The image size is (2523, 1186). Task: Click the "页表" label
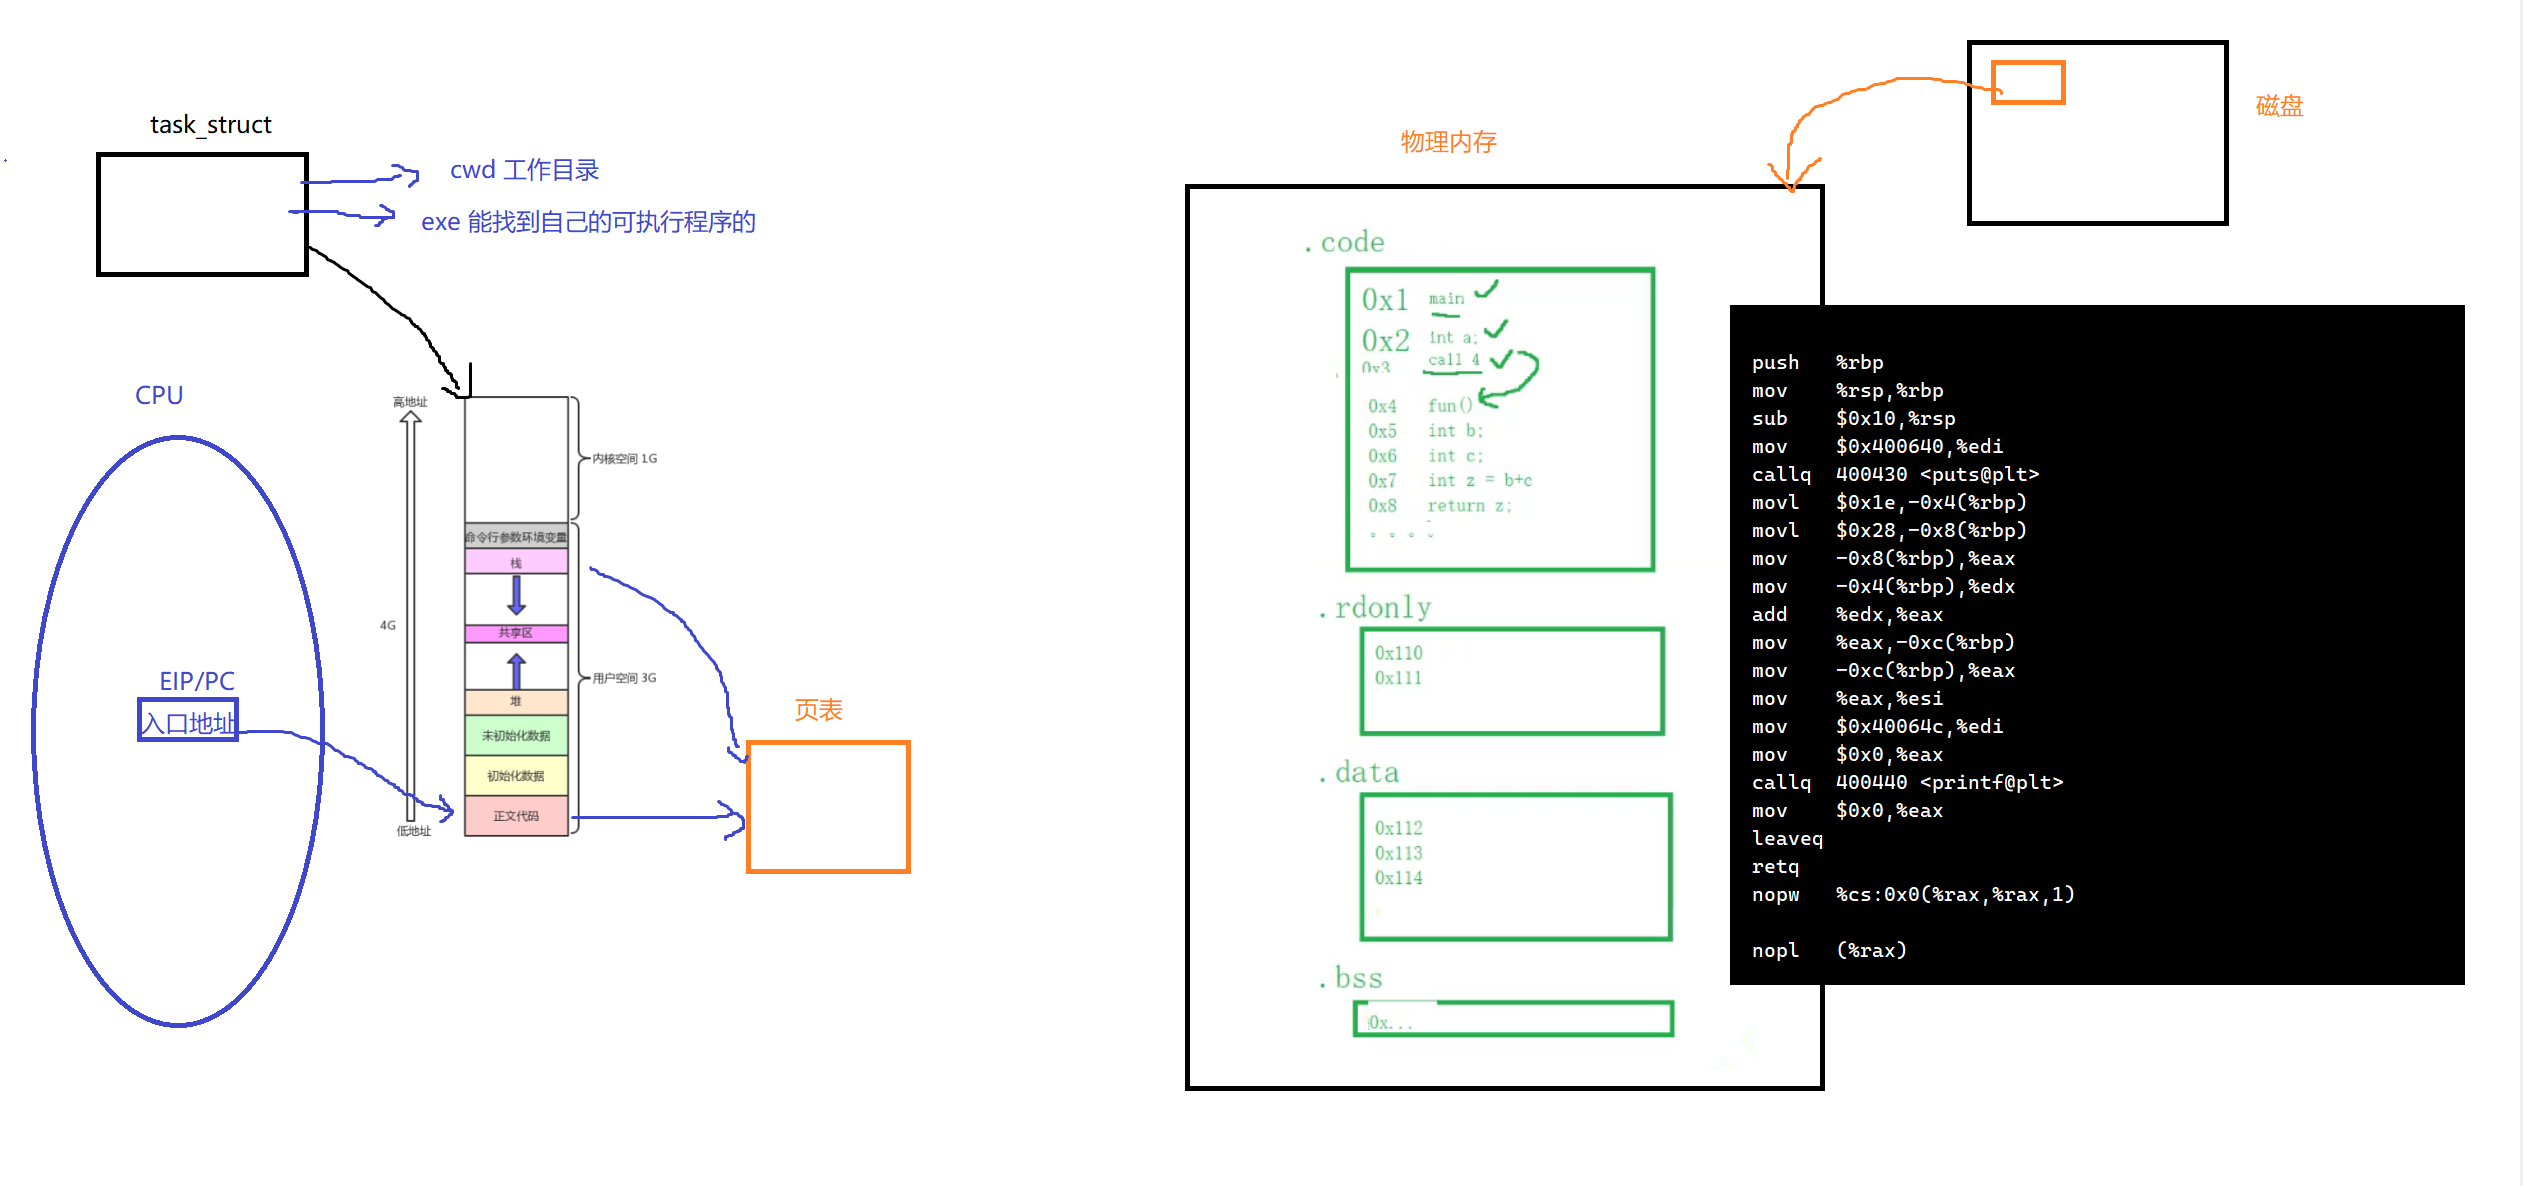point(818,710)
